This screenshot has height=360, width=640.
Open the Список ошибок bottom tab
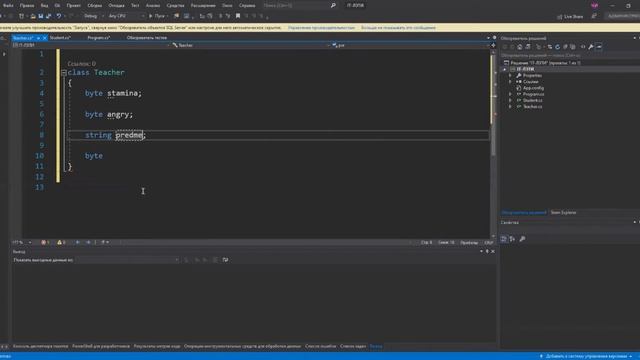click(320, 347)
